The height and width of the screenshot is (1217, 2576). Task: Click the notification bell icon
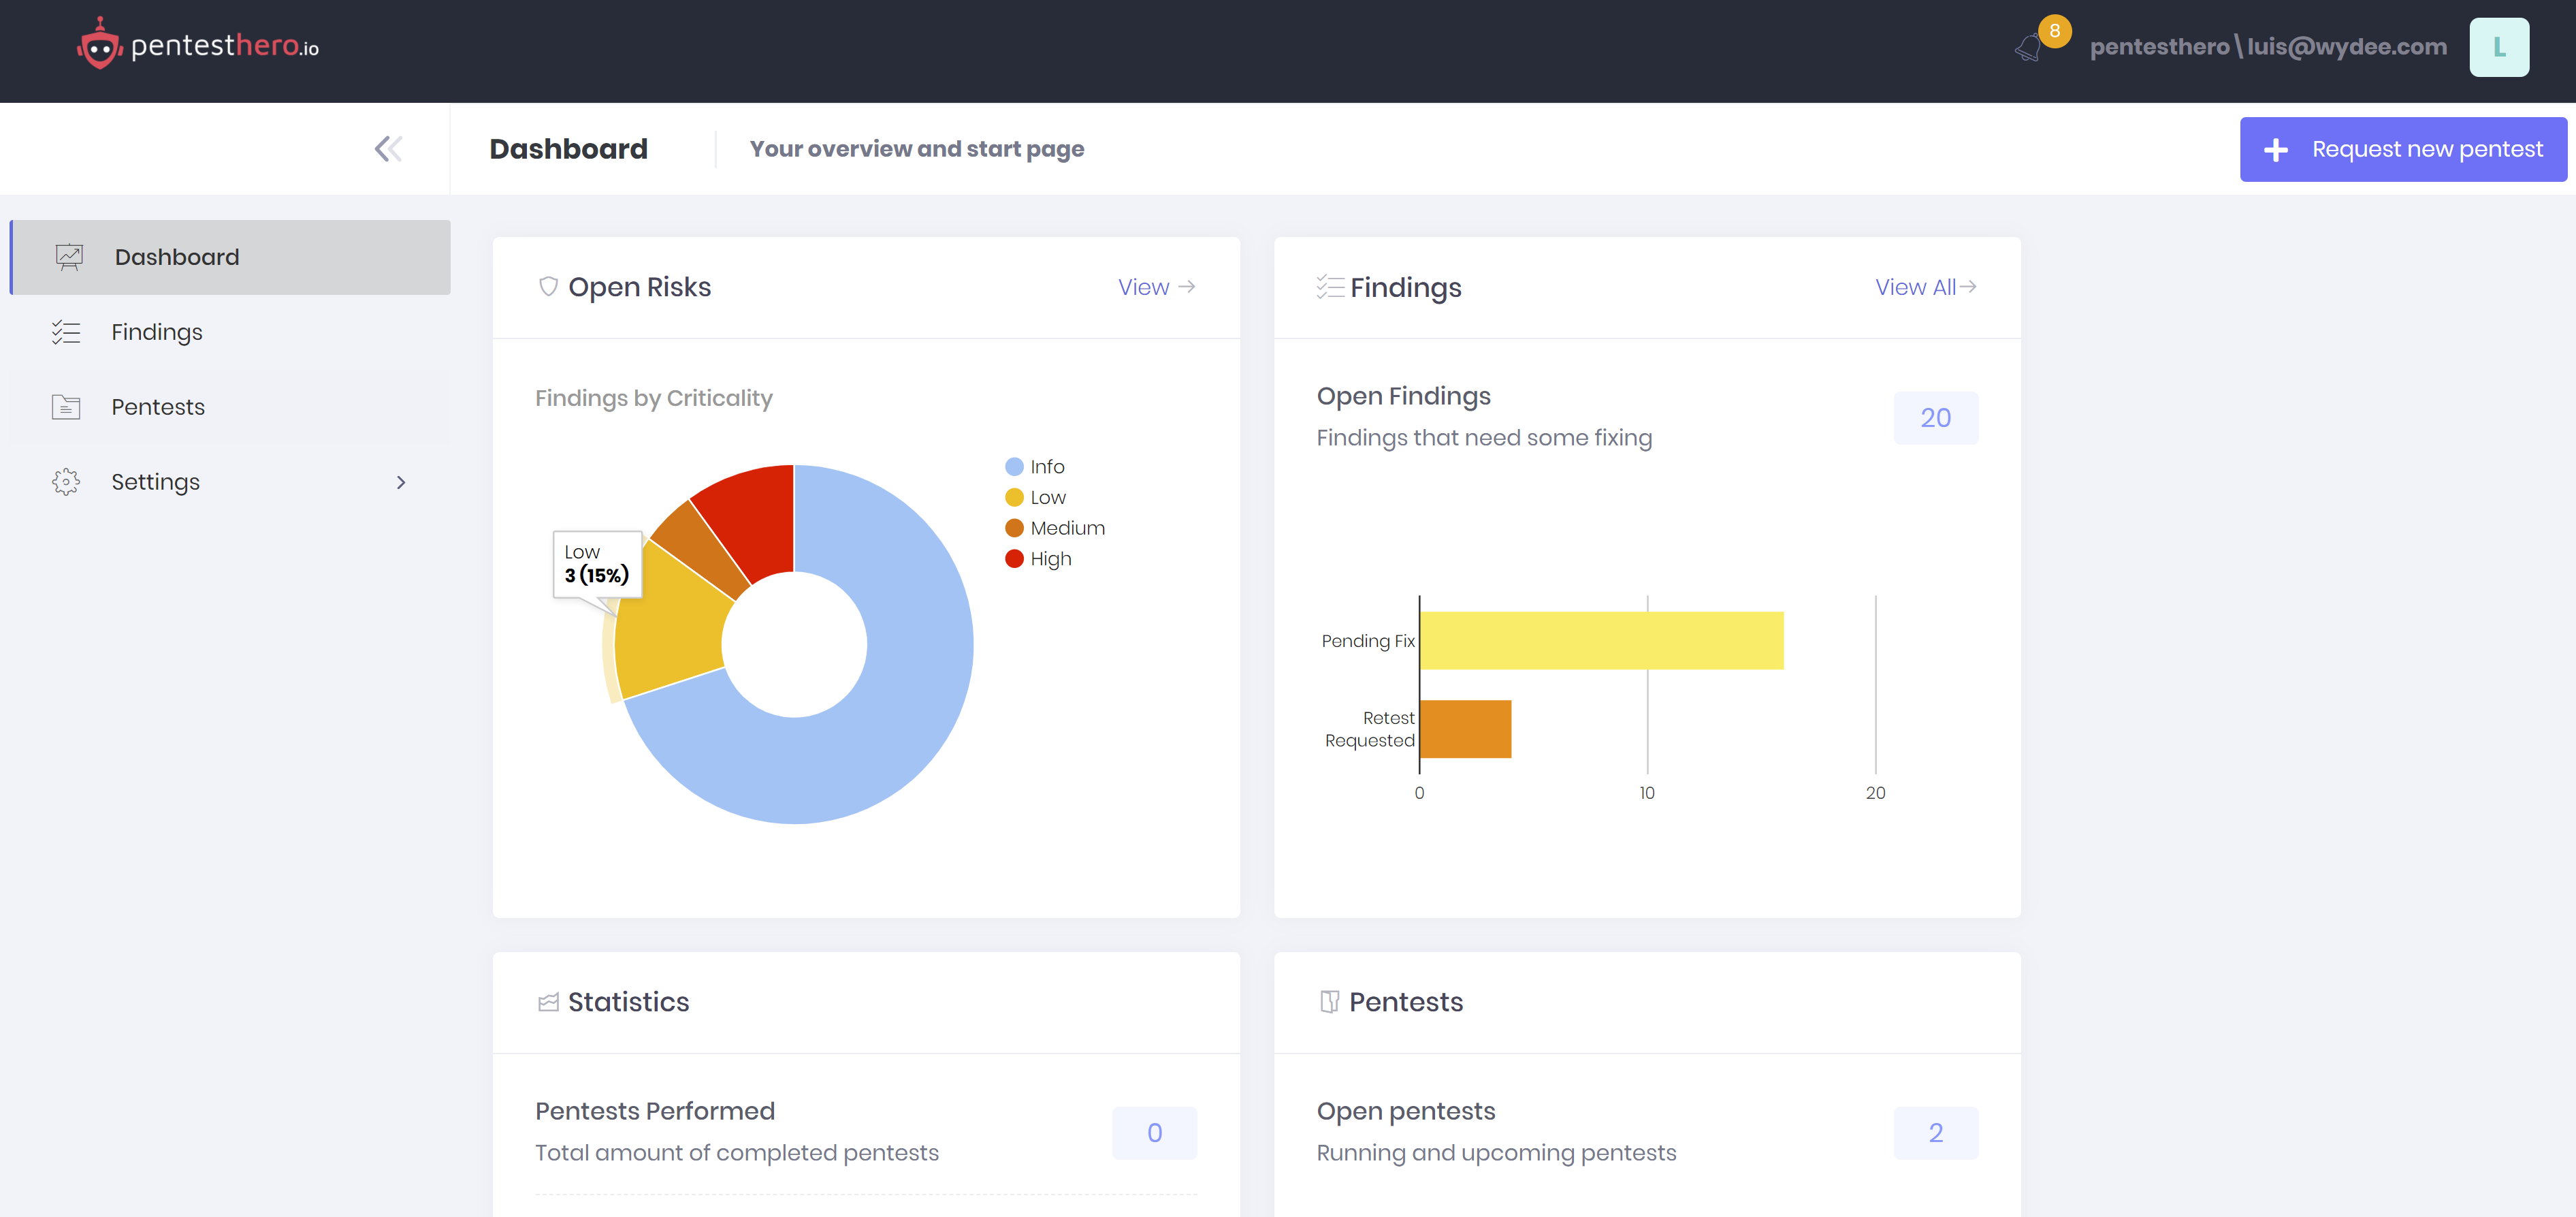(x=2029, y=47)
